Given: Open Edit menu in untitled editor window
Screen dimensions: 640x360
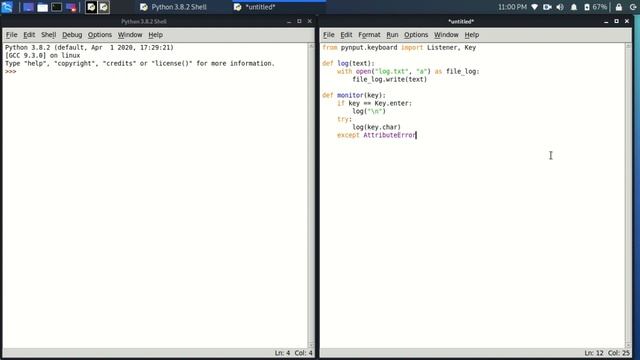Looking at the screenshot, I should click(346, 35).
